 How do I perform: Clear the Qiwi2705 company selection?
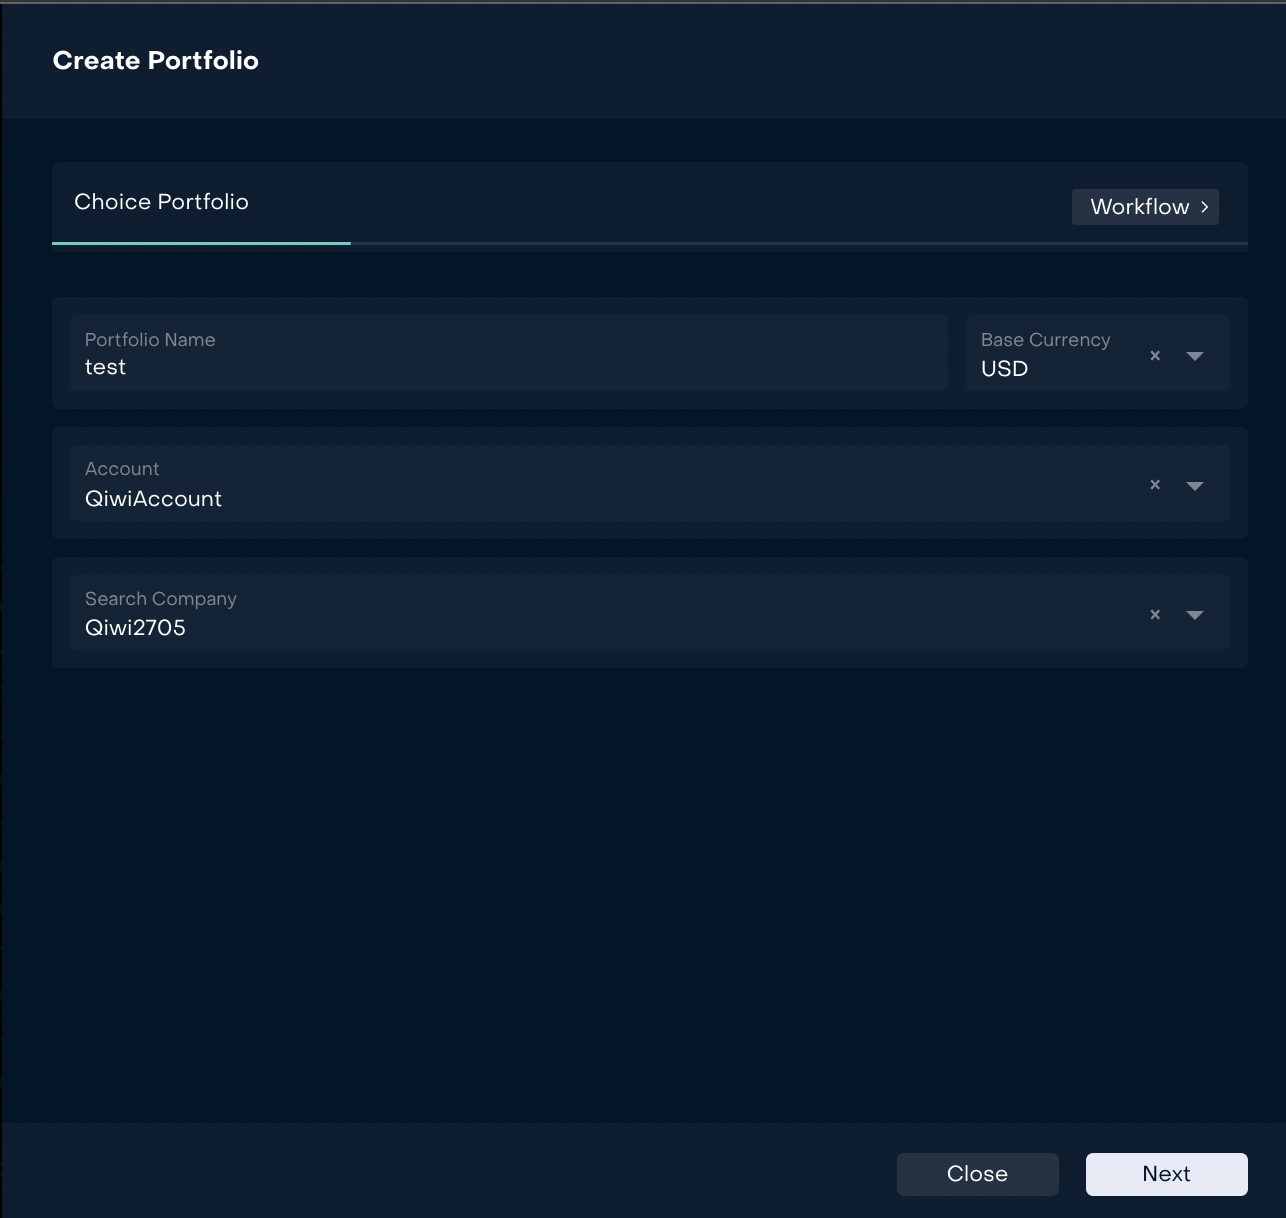tap(1155, 614)
